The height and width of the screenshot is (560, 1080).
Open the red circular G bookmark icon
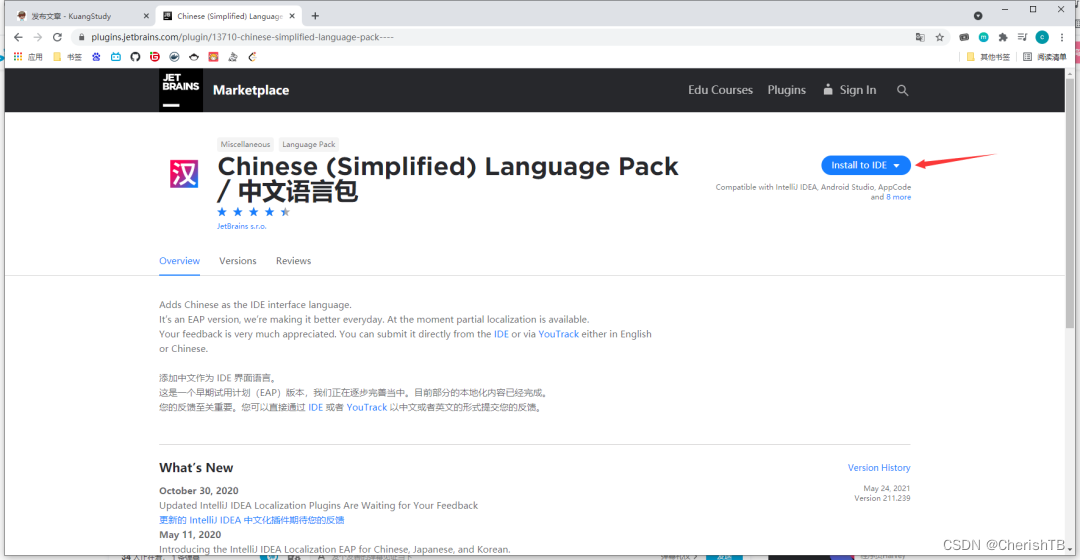(155, 56)
